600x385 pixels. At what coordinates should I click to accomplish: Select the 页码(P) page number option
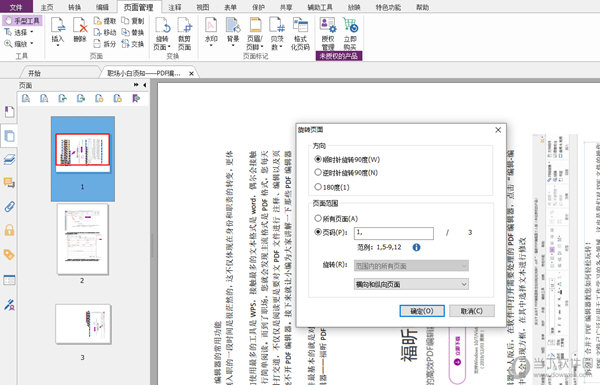(331, 232)
